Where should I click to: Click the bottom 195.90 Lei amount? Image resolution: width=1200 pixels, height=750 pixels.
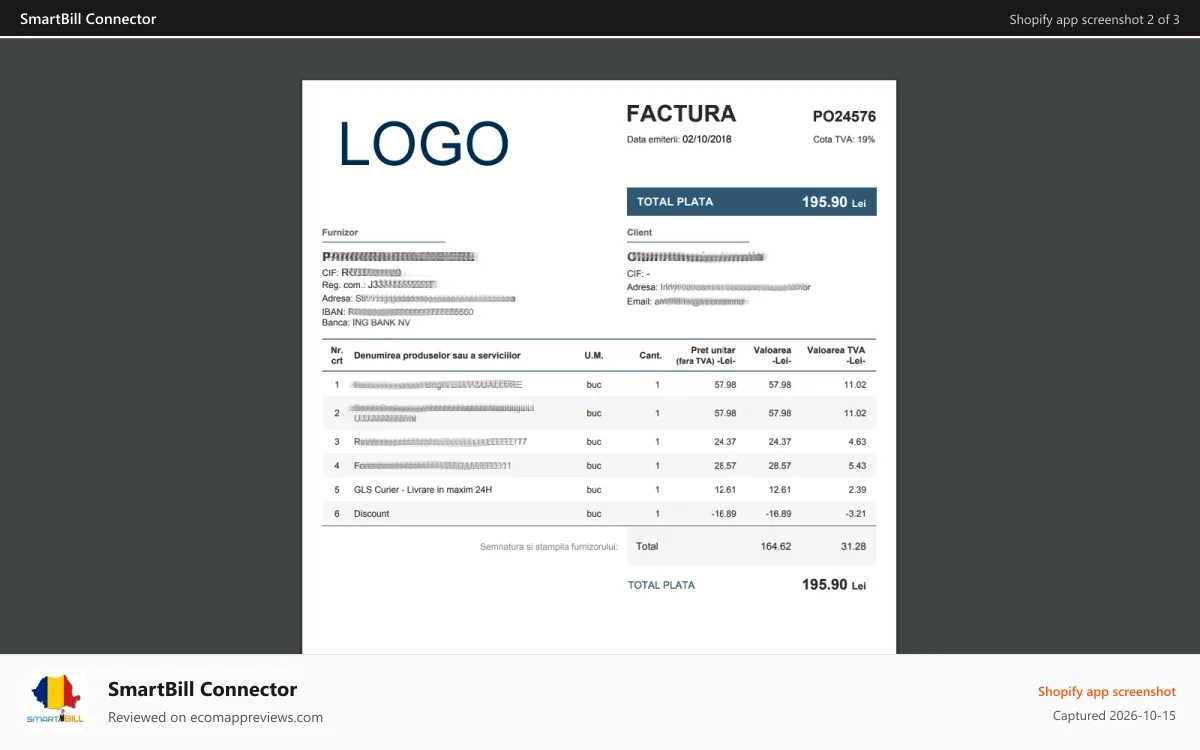tap(834, 584)
